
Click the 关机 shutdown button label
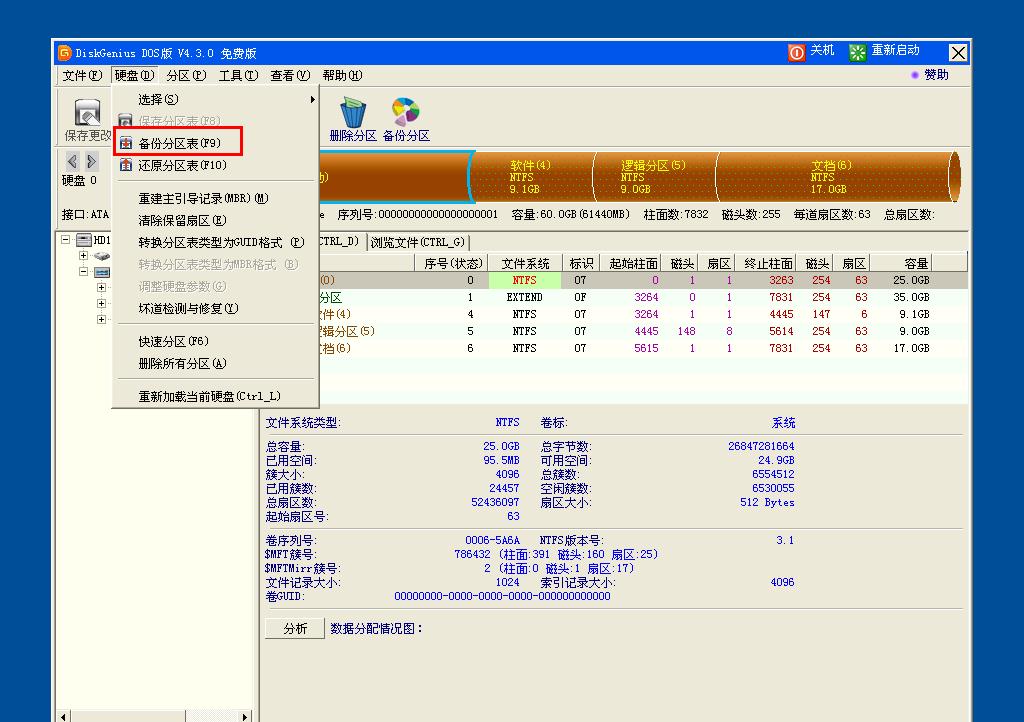tap(822, 50)
